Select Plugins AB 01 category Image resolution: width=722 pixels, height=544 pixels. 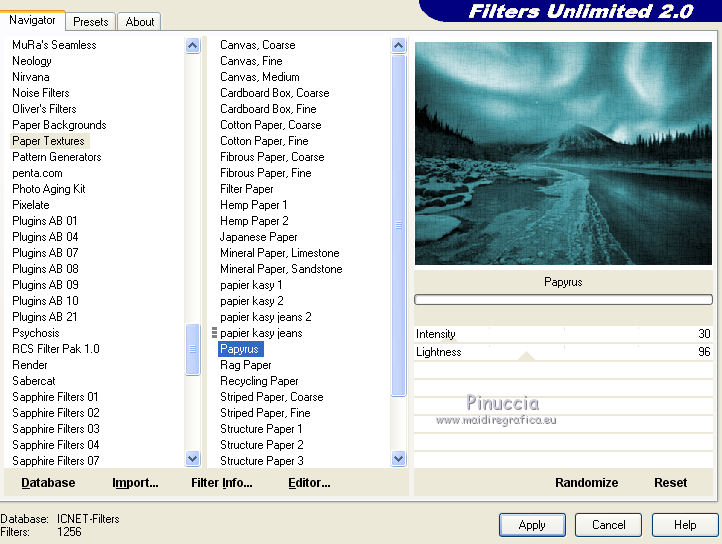[x=45, y=221]
